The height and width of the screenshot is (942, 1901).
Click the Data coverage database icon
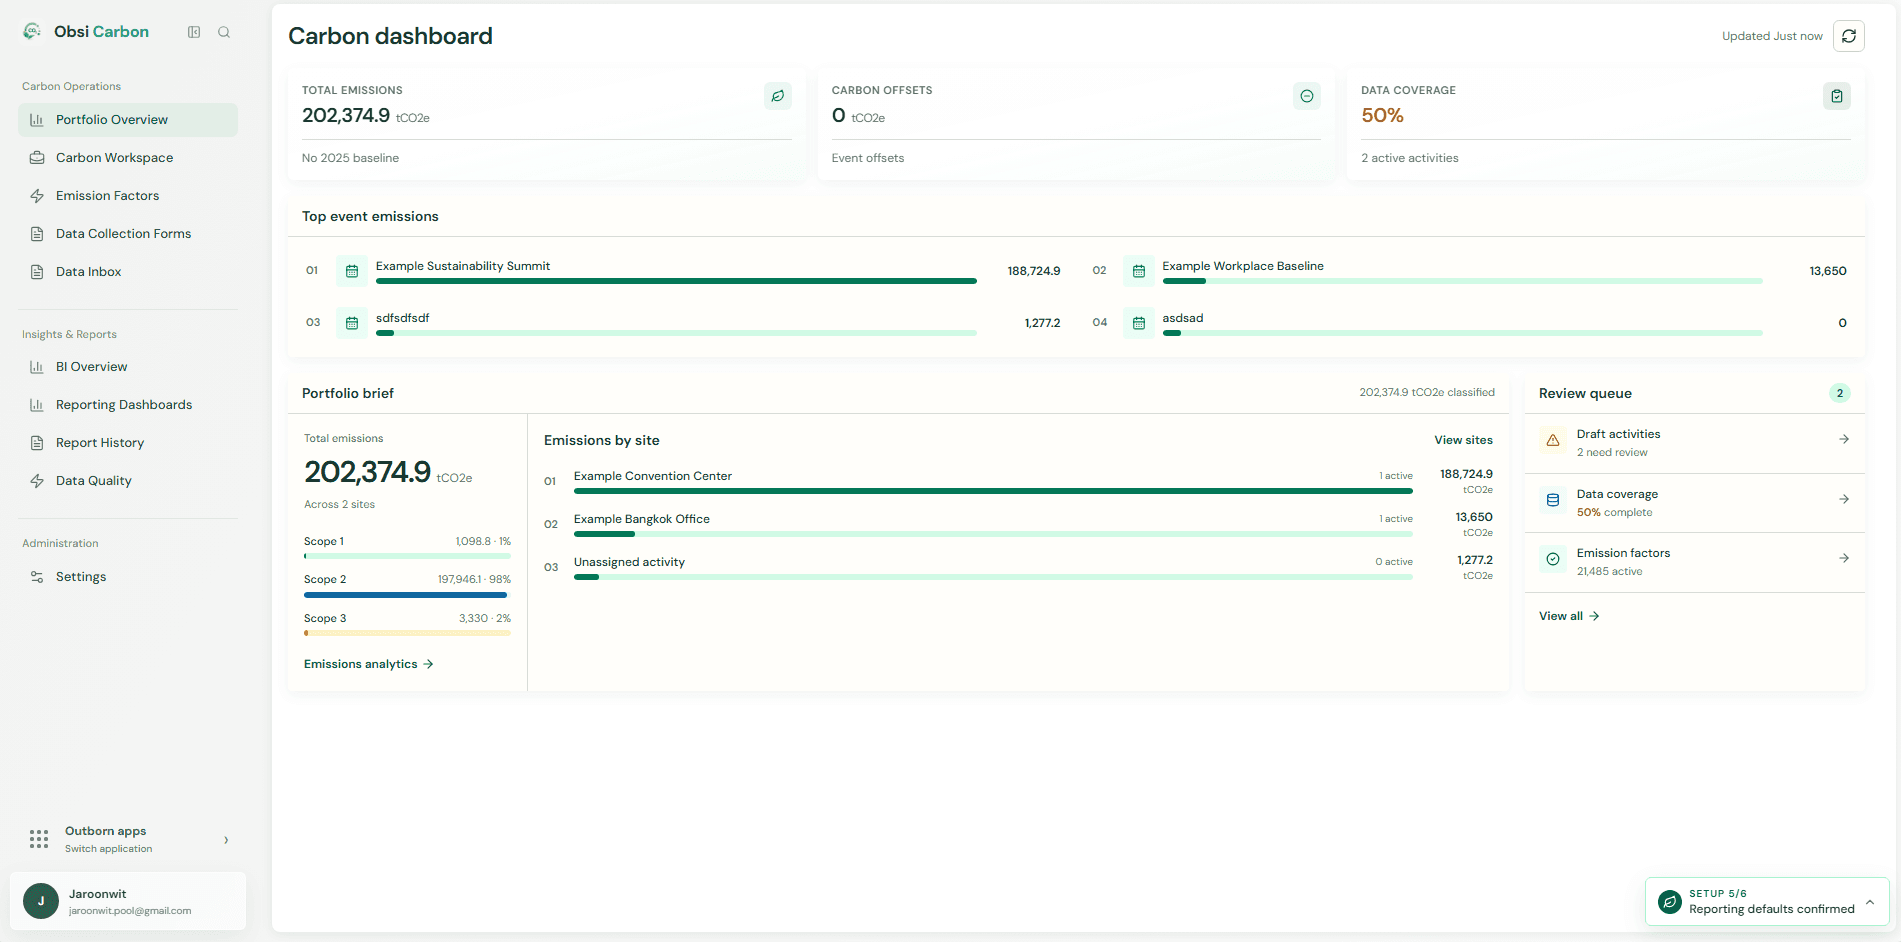(1553, 500)
